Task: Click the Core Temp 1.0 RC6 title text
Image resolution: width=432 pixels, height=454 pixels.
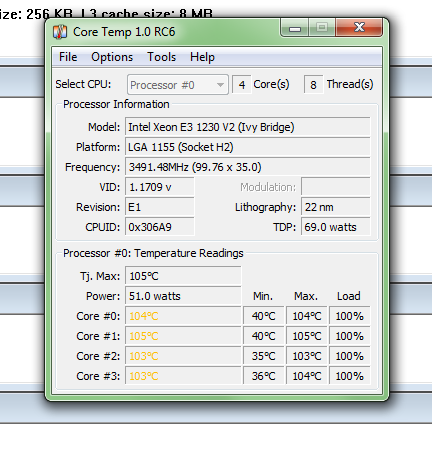Action: (124, 32)
